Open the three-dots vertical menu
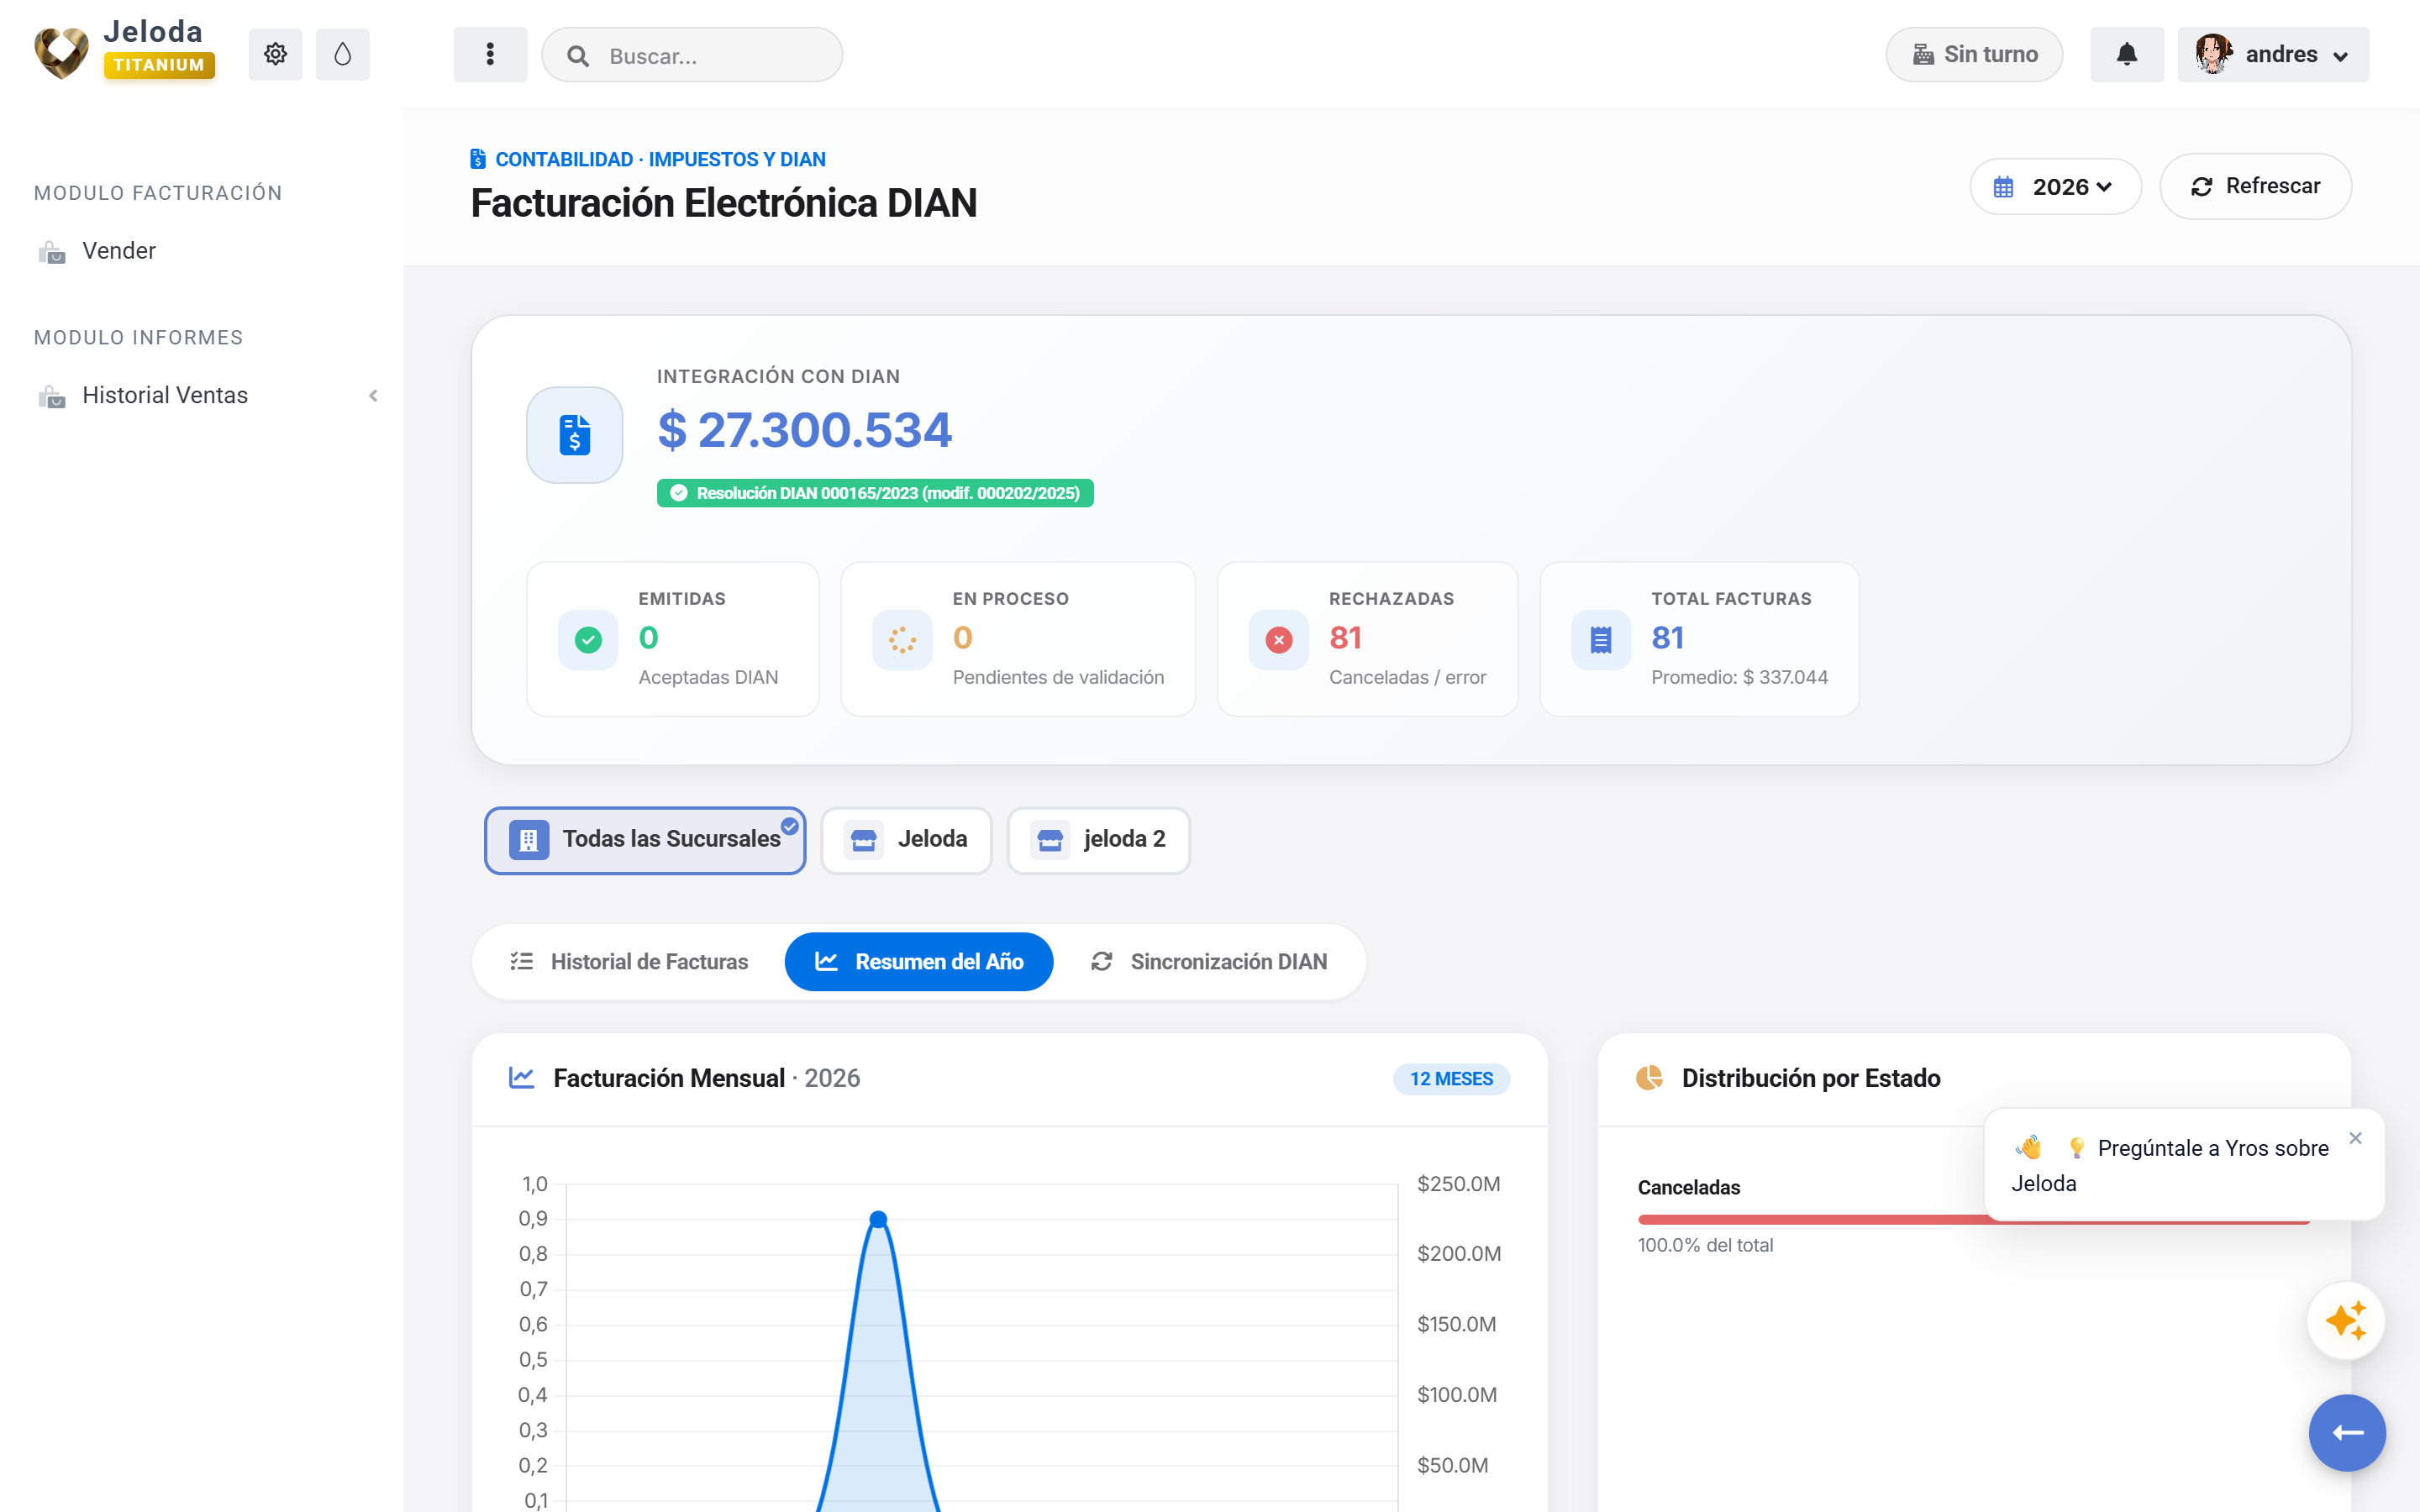 pyautogui.click(x=490, y=54)
